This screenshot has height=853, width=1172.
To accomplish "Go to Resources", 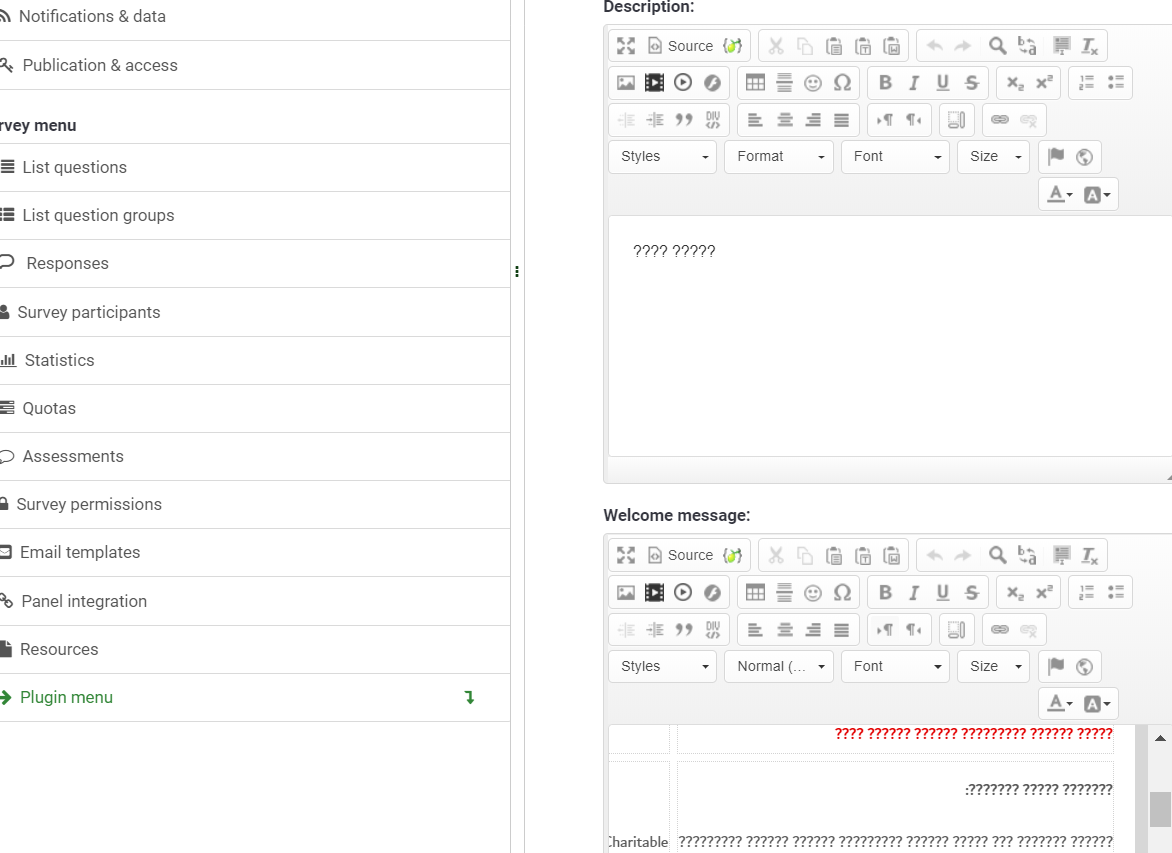I will (x=255, y=650).
